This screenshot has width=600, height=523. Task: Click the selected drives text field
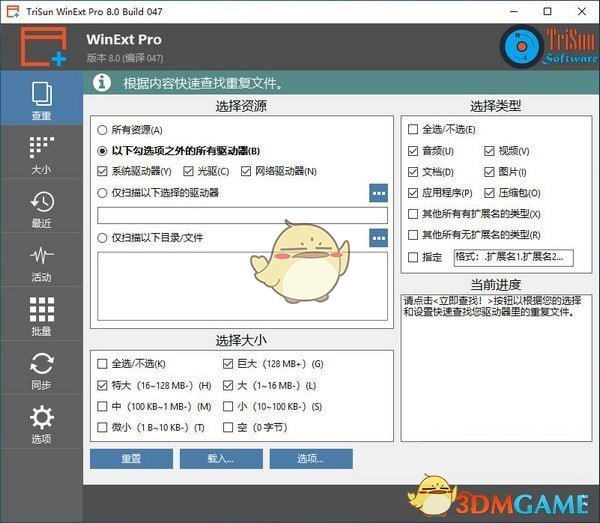point(242,215)
